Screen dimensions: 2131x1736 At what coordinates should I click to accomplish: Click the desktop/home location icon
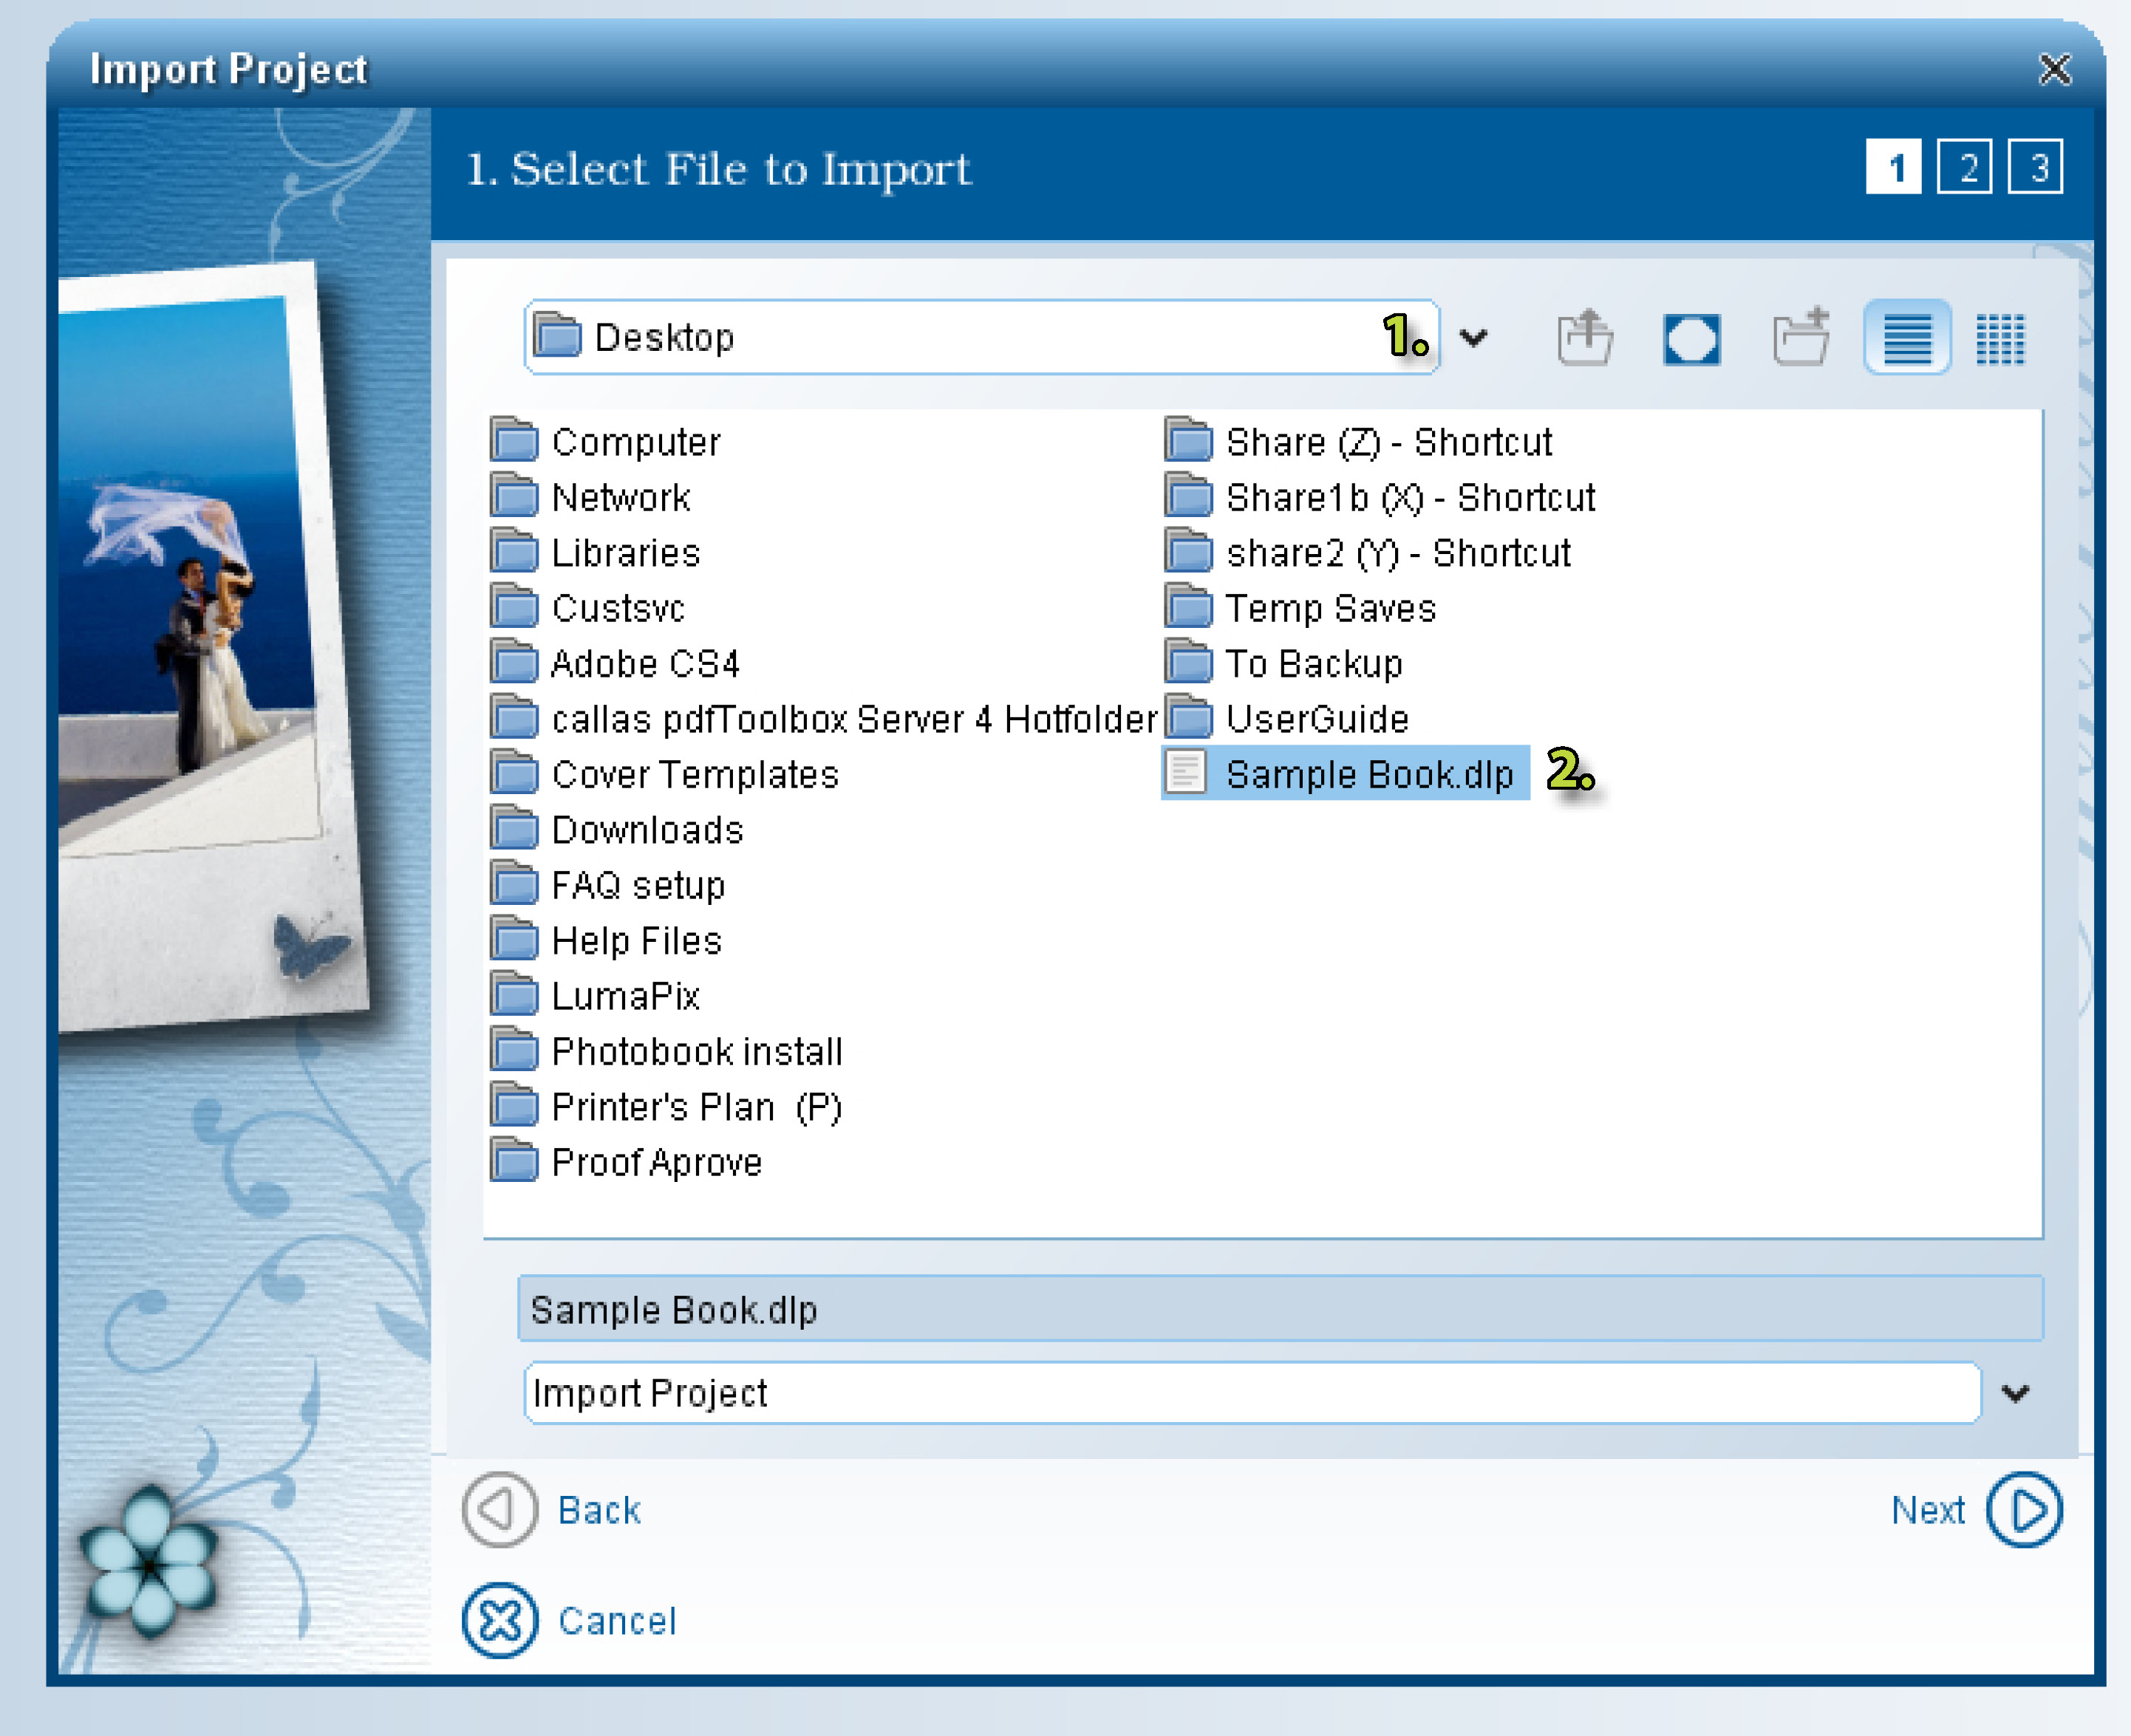(1692, 339)
